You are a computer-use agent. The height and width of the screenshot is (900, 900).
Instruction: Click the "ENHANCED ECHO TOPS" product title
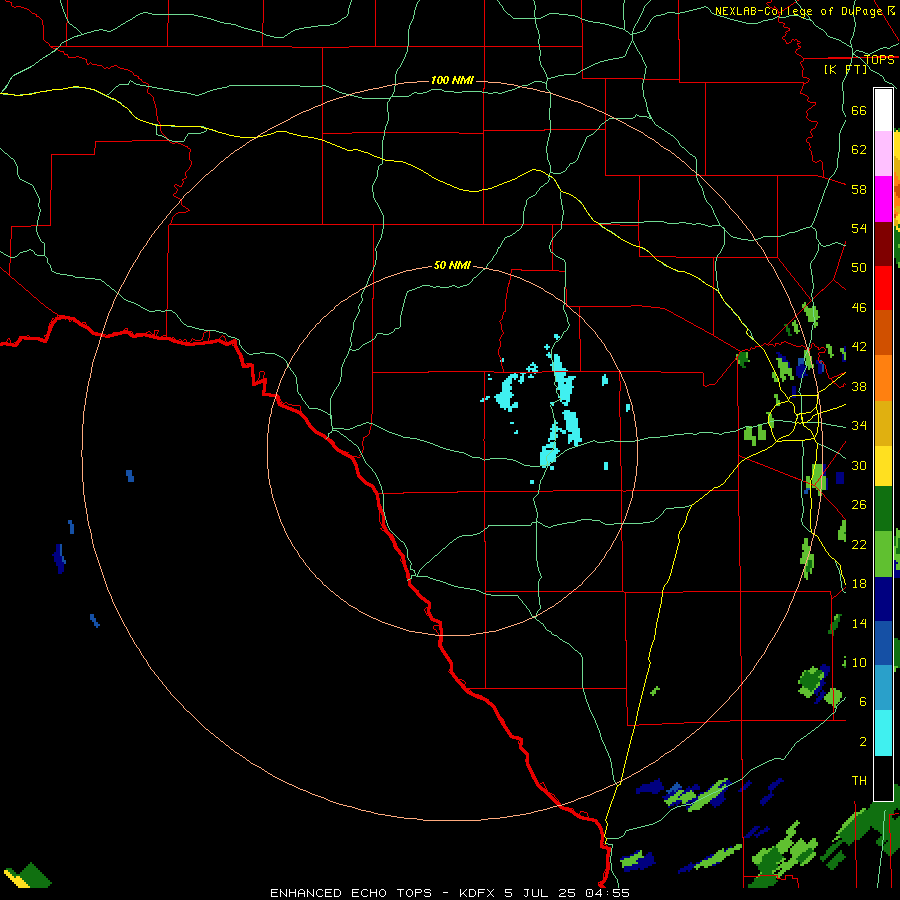(x=351, y=893)
